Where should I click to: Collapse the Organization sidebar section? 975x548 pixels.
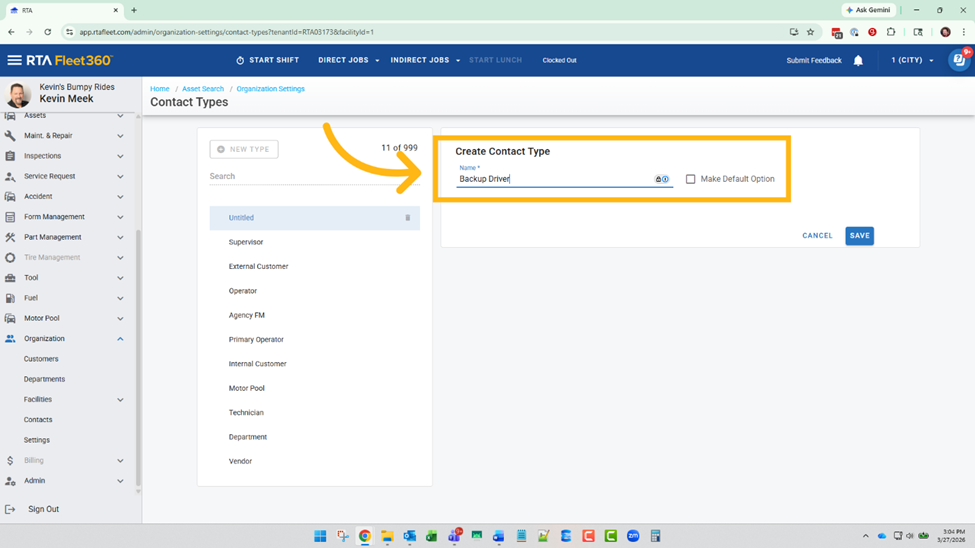pyautogui.click(x=120, y=339)
